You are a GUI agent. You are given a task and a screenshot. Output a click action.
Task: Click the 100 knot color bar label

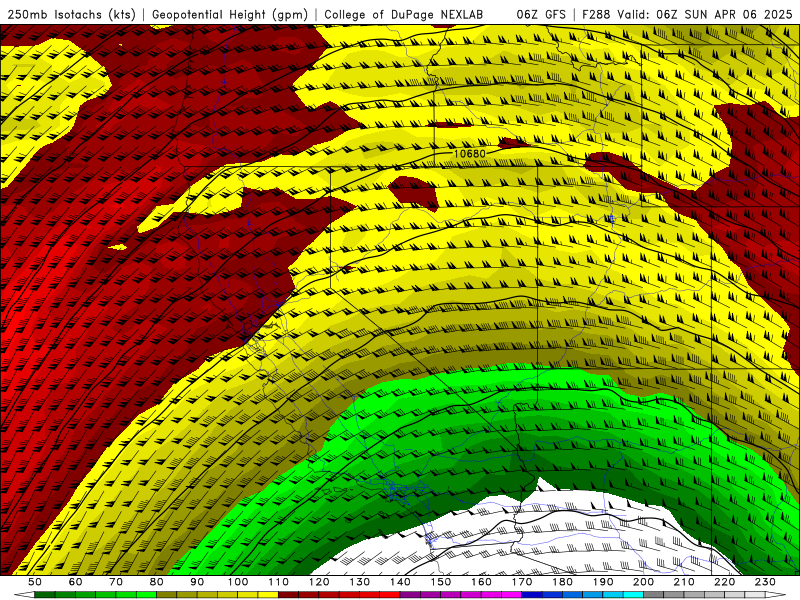(238, 582)
